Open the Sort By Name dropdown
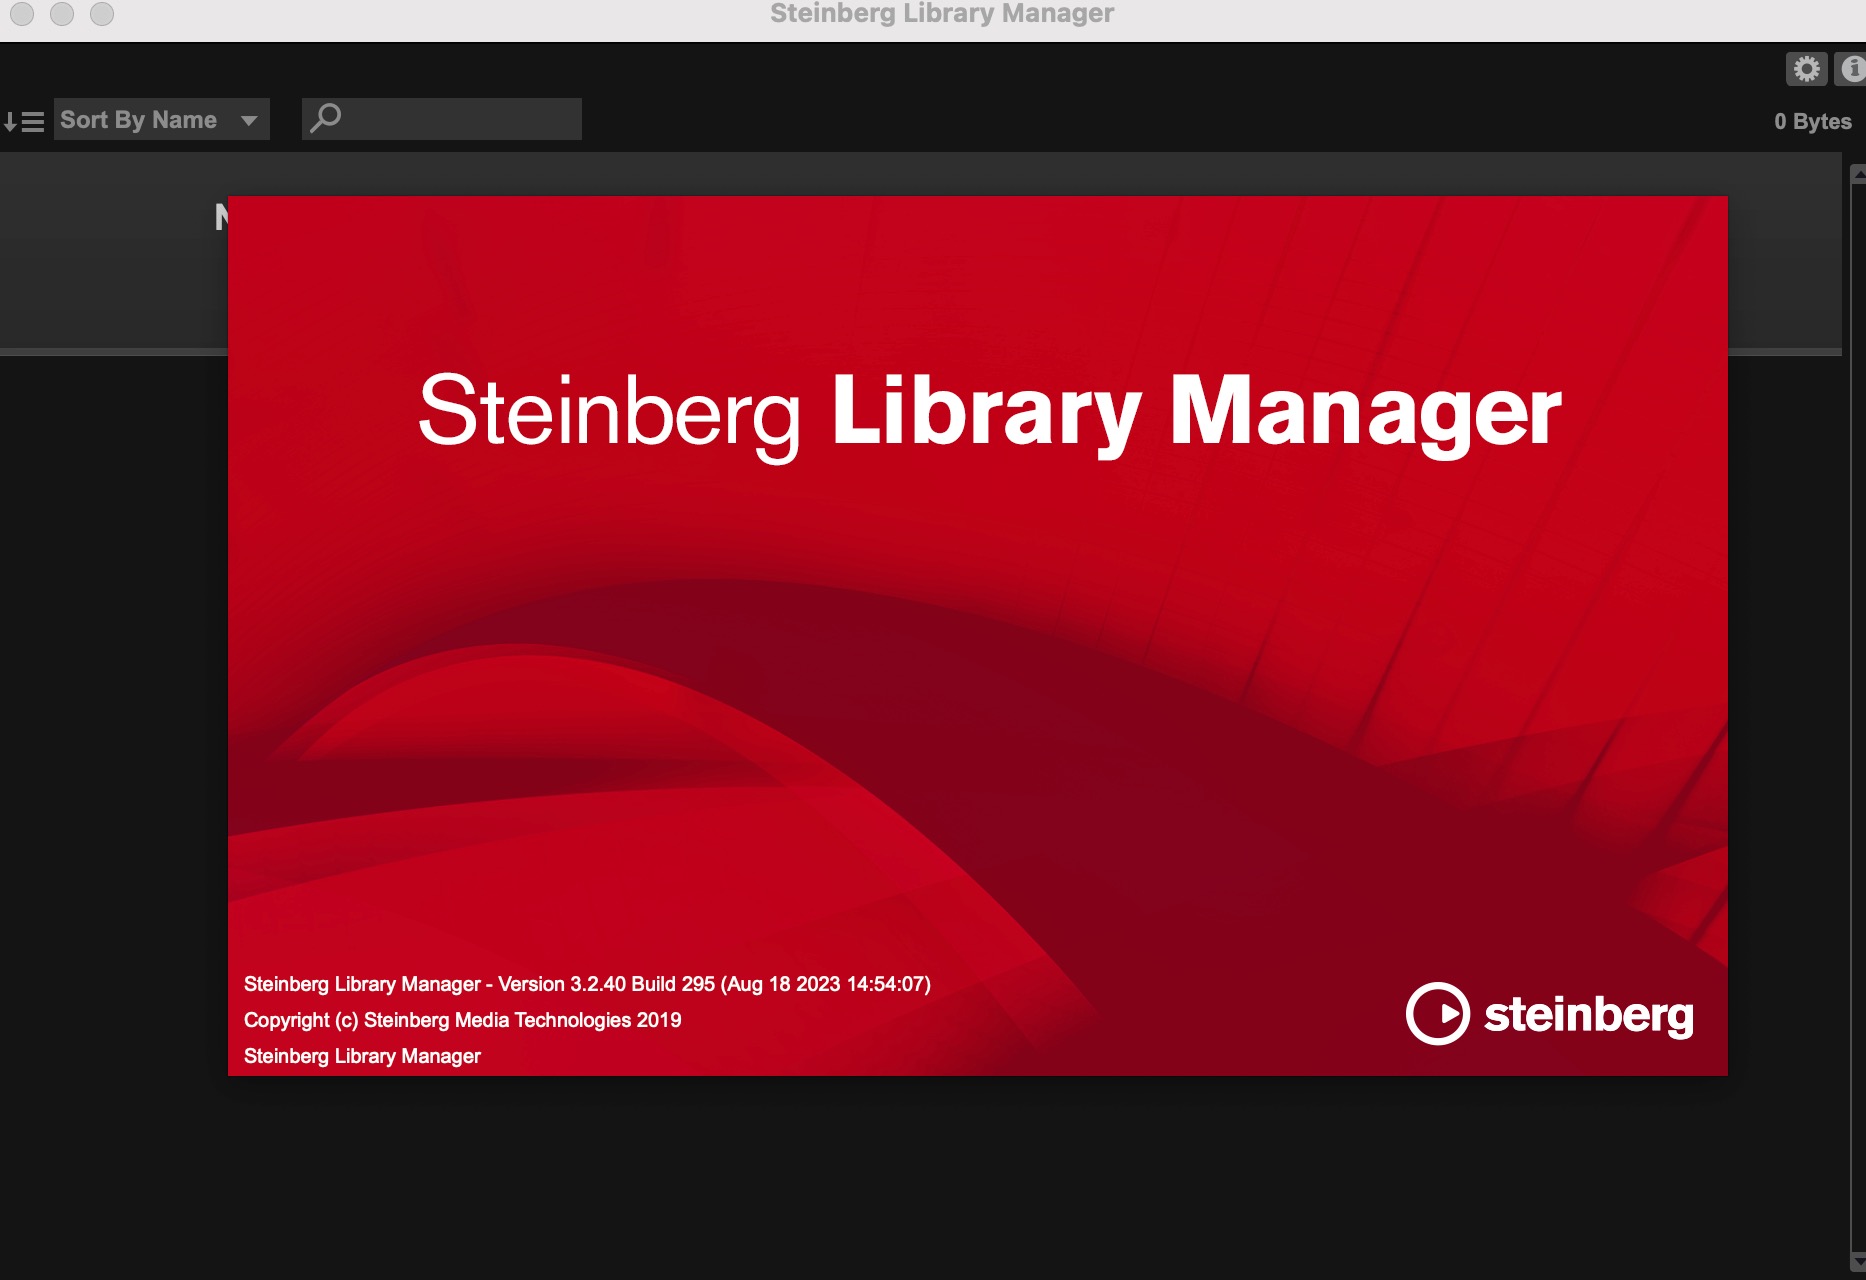The width and height of the screenshot is (1866, 1280). [162, 120]
